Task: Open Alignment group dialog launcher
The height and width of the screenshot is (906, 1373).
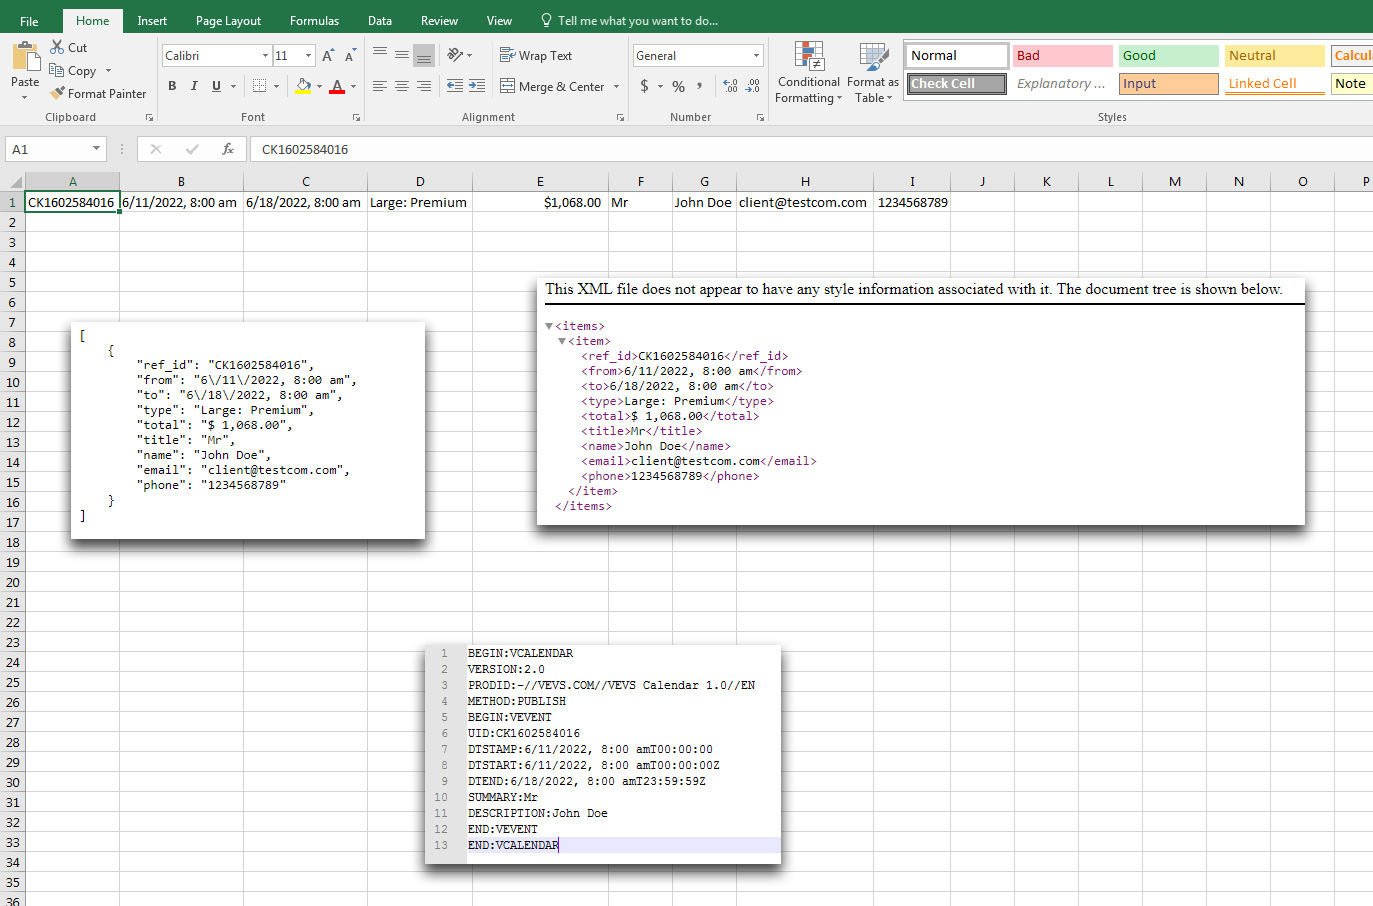Action: [x=620, y=118]
